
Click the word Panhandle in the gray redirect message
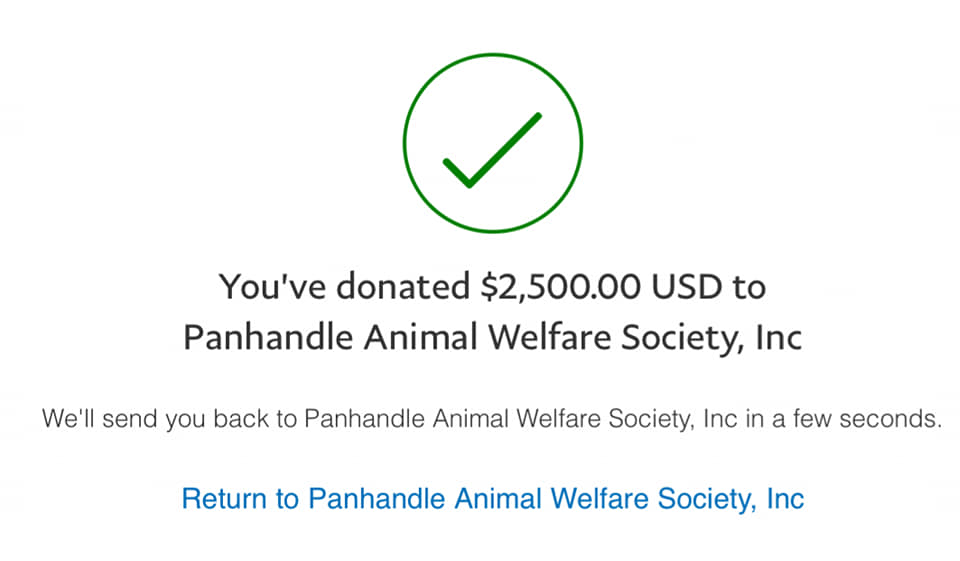pyautogui.click(x=351, y=418)
